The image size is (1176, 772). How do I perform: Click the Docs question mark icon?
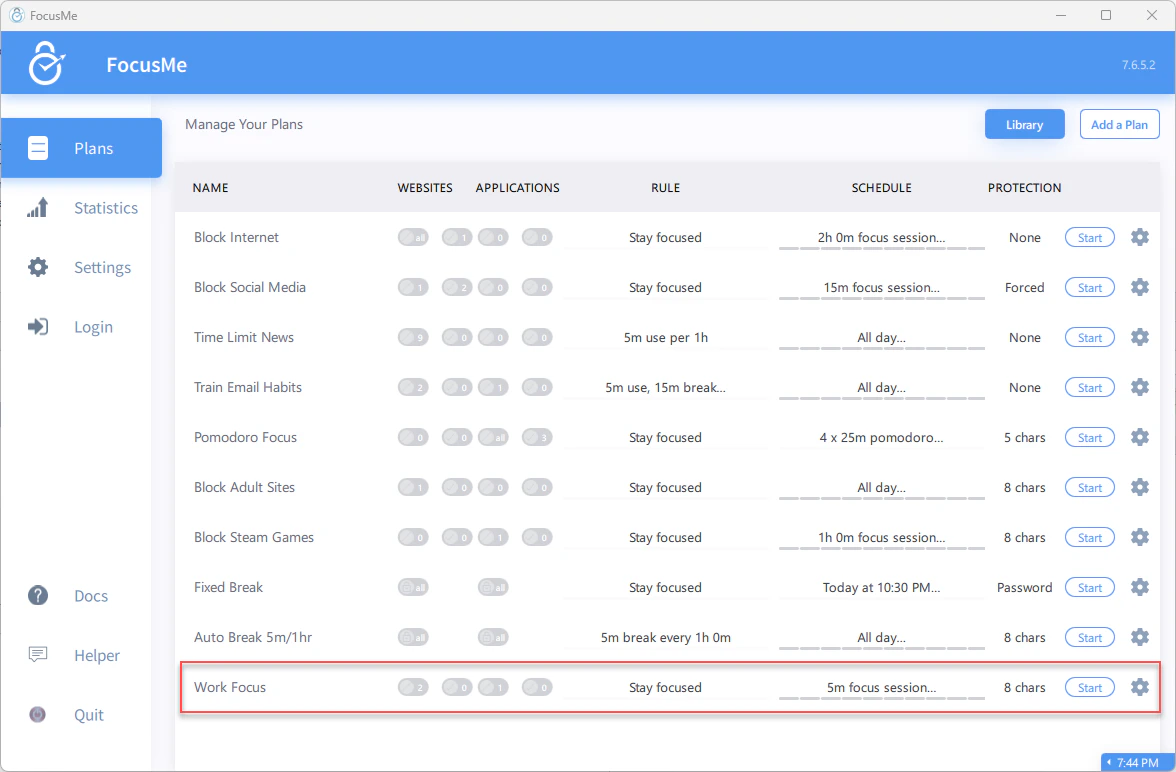[38, 596]
